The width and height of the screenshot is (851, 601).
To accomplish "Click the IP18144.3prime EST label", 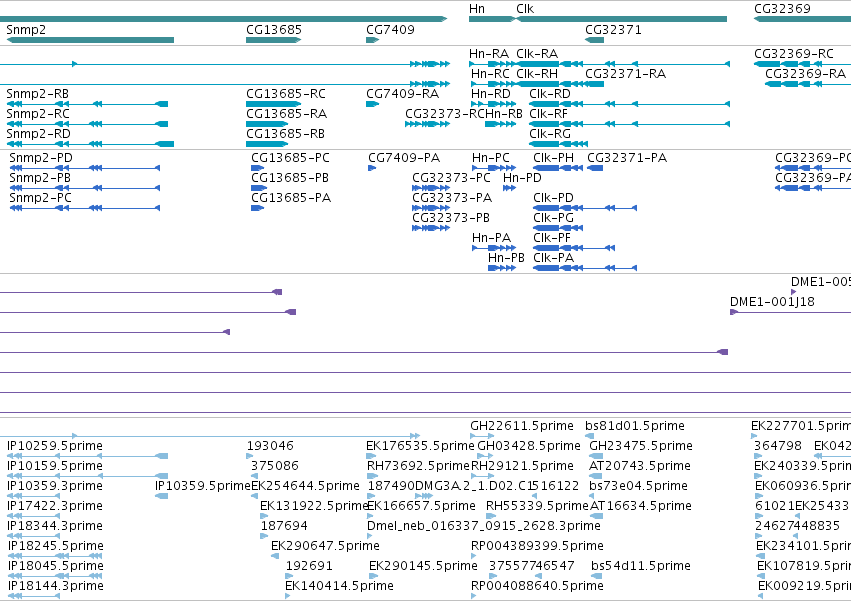I will [x=55, y=587].
